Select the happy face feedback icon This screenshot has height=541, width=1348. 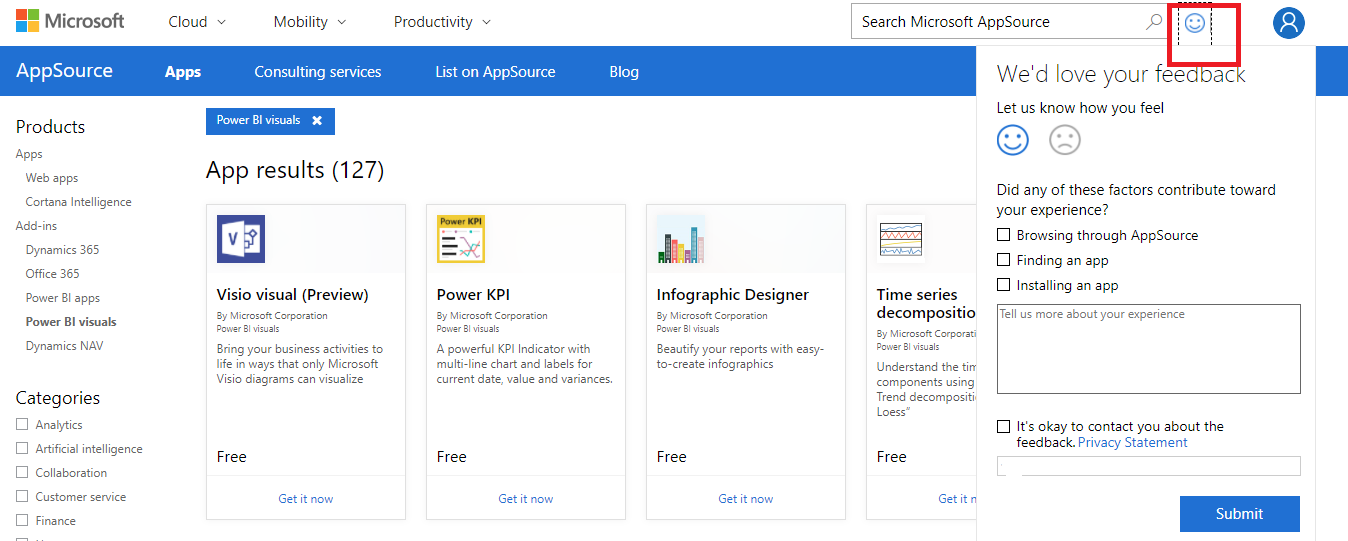1013,140
